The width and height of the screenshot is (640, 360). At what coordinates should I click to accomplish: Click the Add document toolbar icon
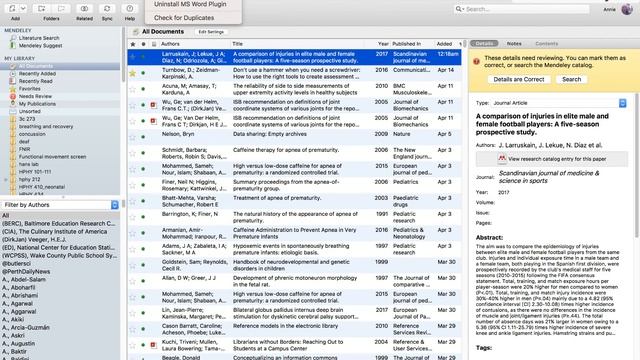(13, 9)
